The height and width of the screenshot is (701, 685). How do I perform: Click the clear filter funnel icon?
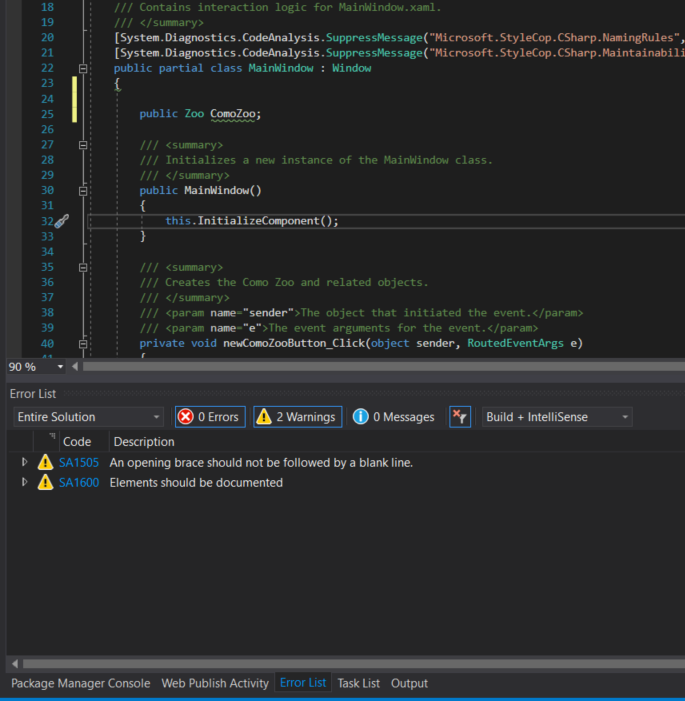(460, 417)
